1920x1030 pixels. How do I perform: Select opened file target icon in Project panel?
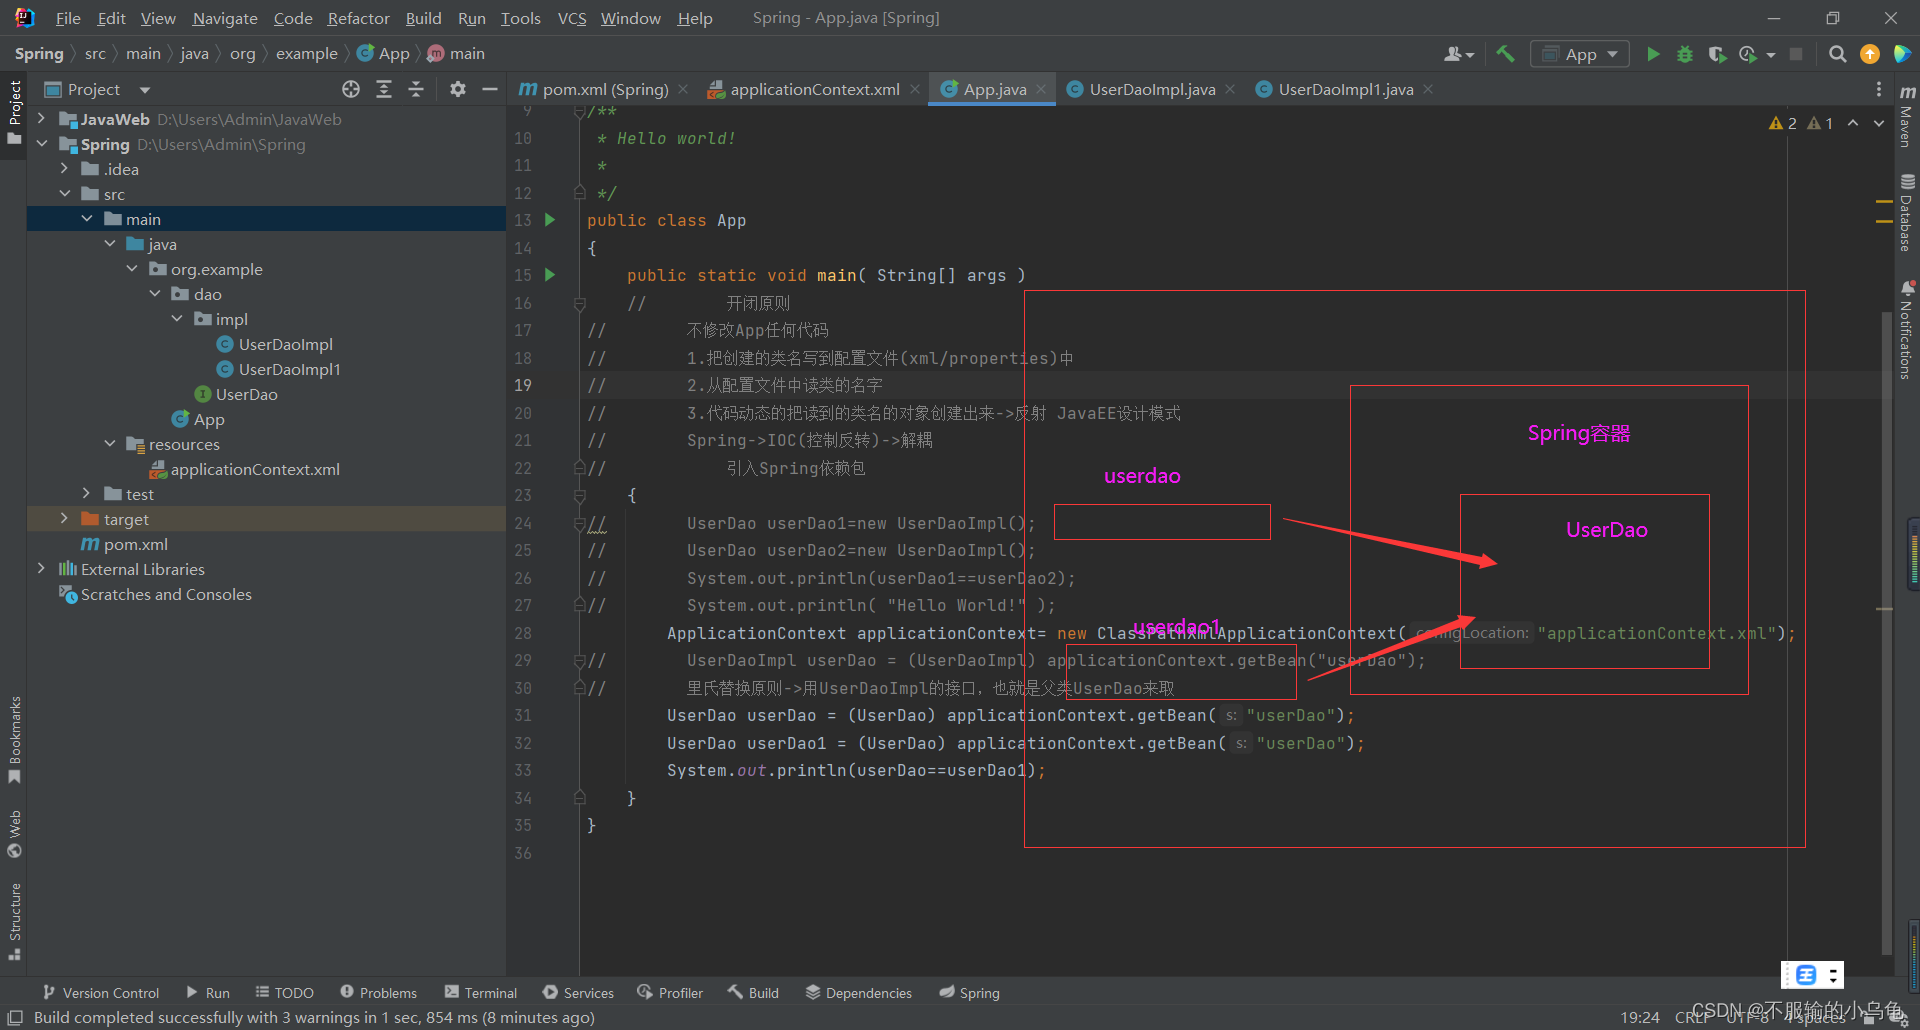(351, 89)
